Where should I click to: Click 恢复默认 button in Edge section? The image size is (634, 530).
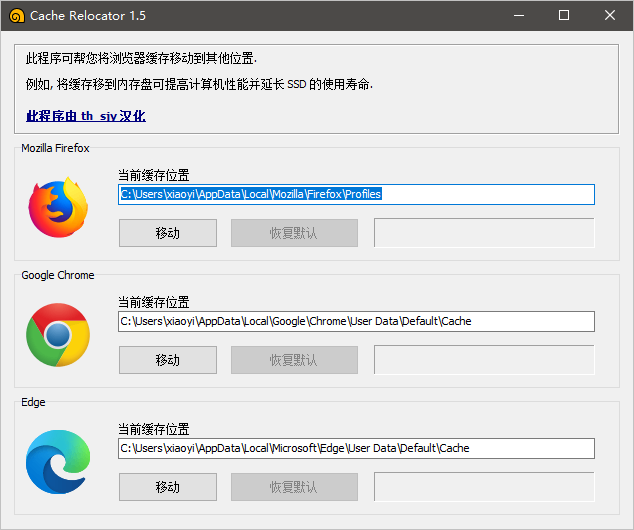coord(294,487)
